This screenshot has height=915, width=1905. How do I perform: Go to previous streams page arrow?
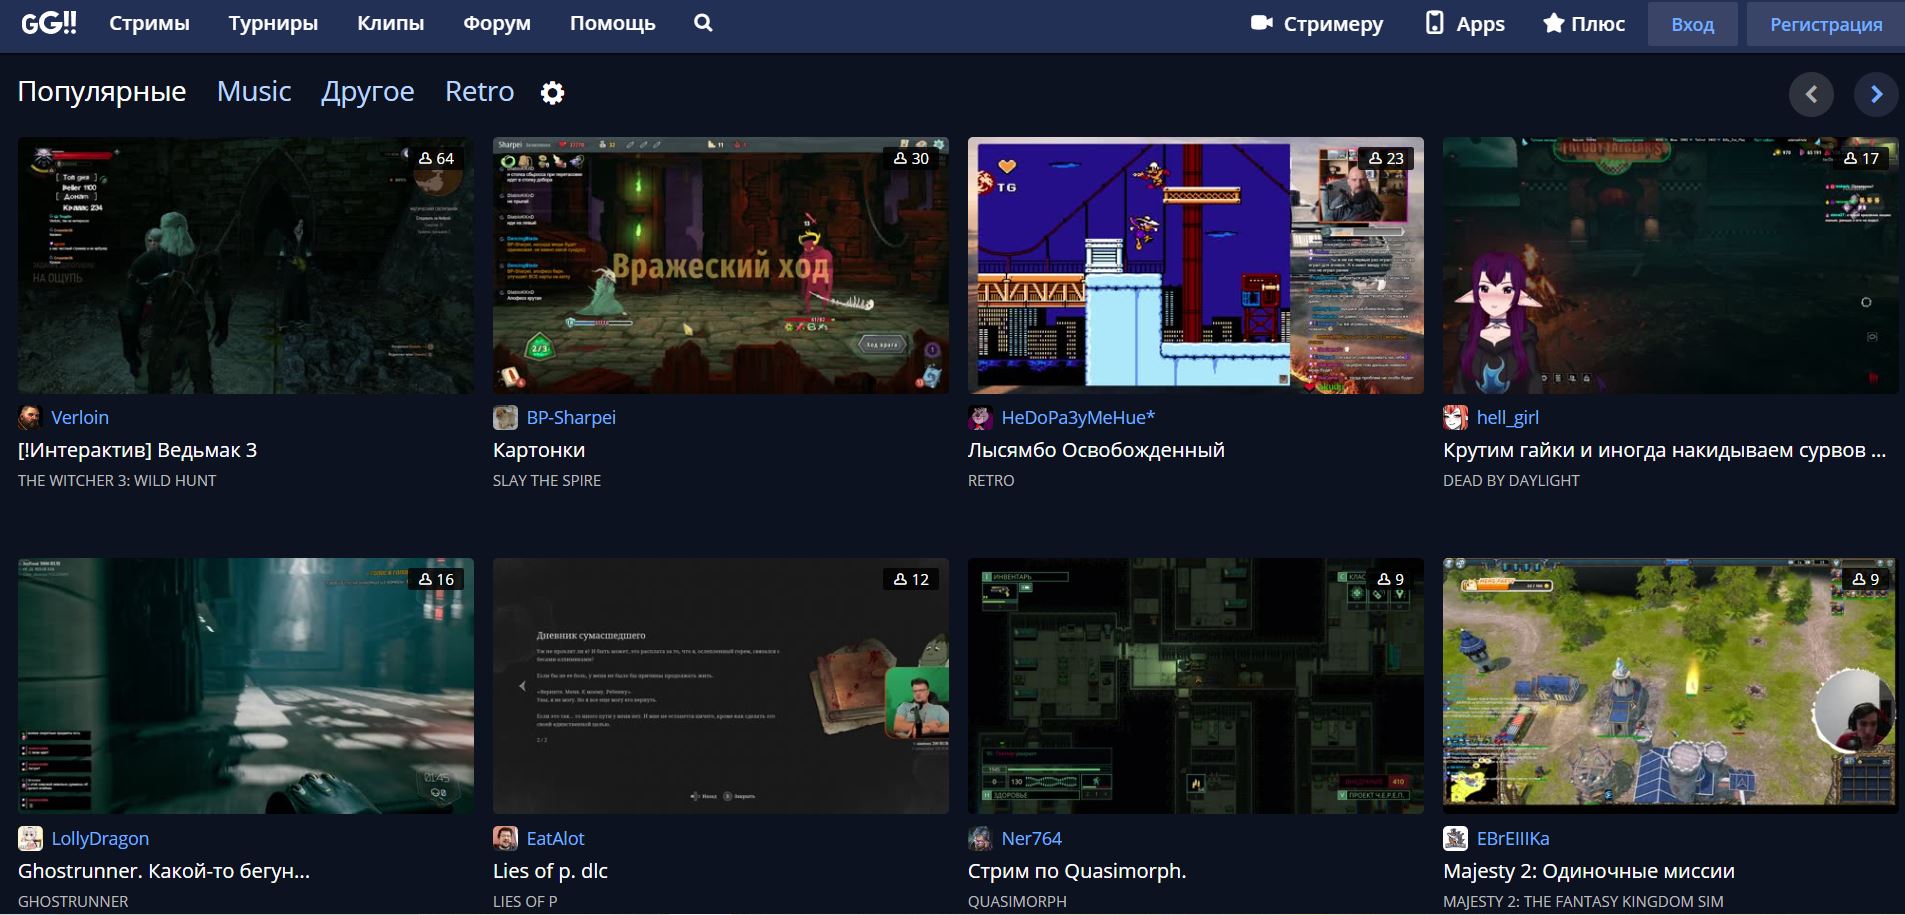click(1811, 94)
